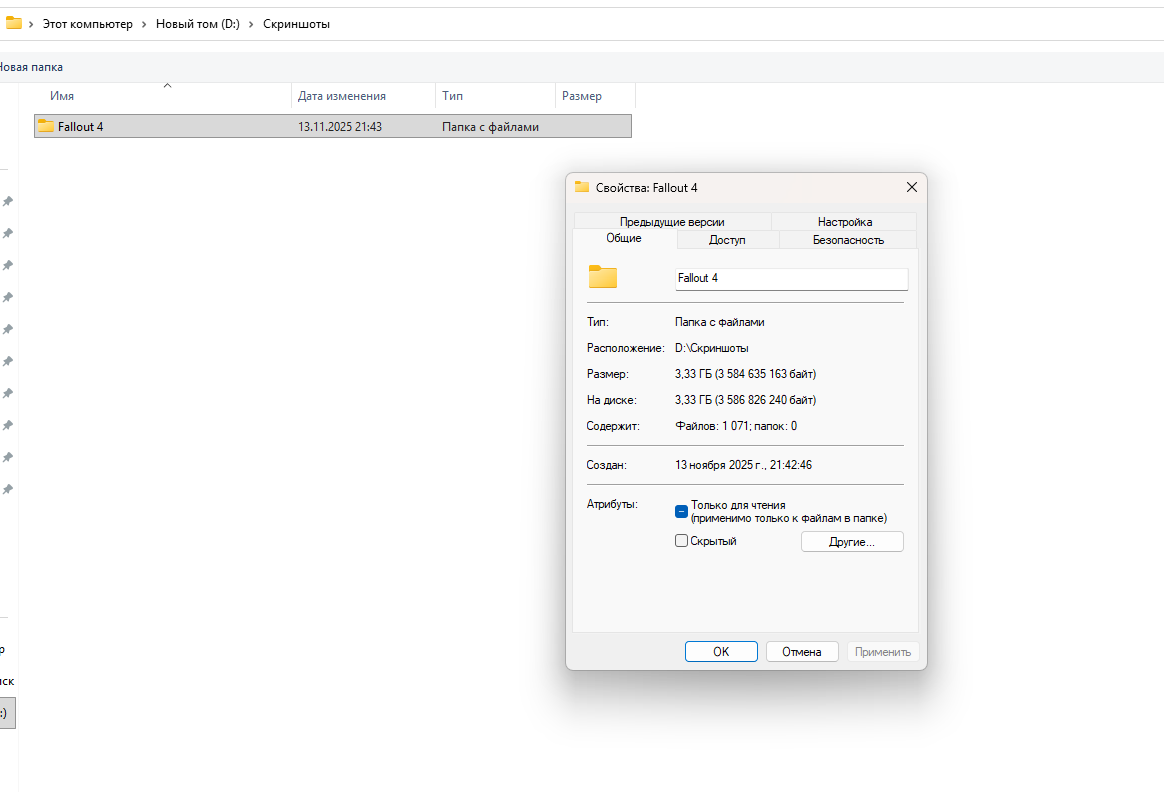Expand chevron after Этот компьютер breadcrumb
Image resolution: width=1164 pixels, height=792 pixels.
[144, 24]
